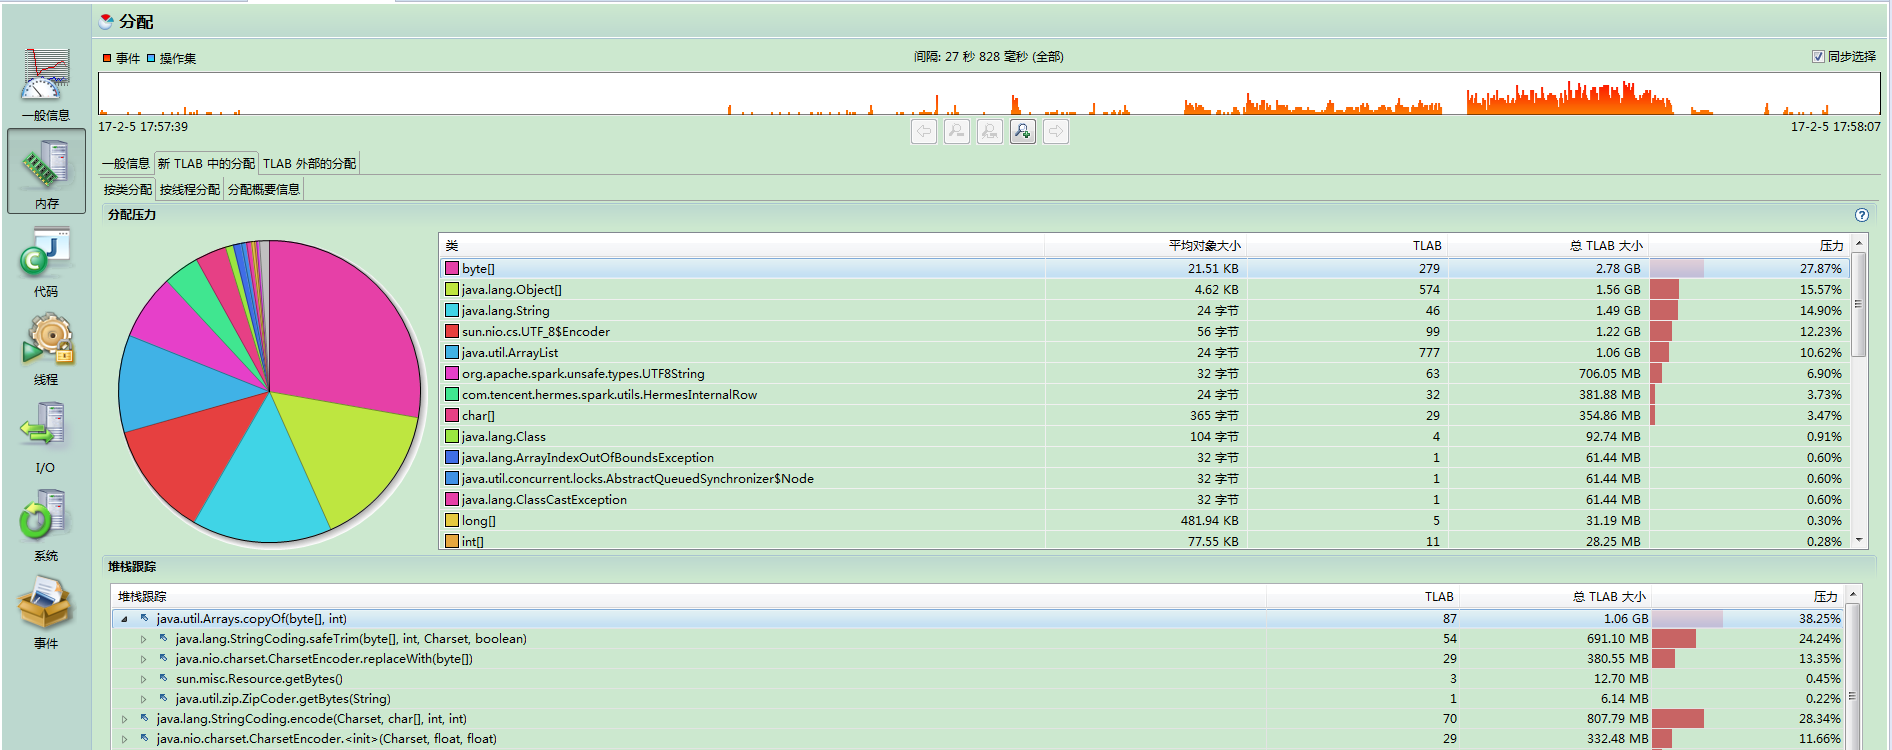Click the frame icon beside StringCoding.encode
The height and width of the screenshot is (750, 1892).
(144, 719)
